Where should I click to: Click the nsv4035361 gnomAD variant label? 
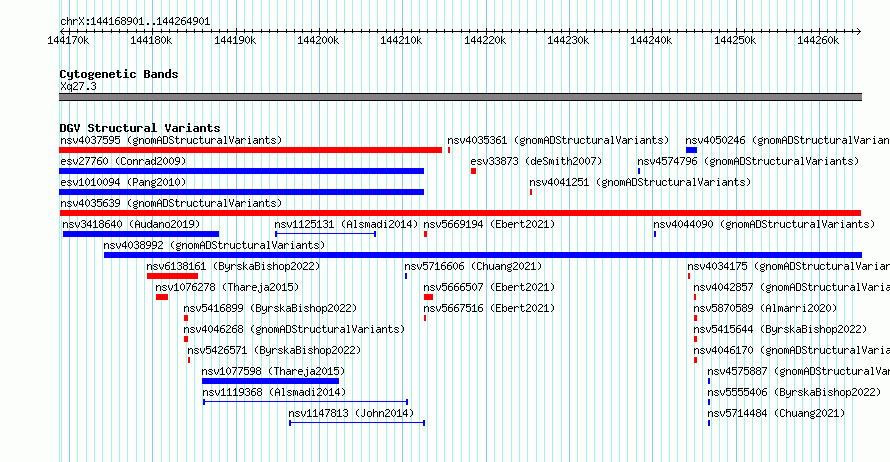[558, 140]
